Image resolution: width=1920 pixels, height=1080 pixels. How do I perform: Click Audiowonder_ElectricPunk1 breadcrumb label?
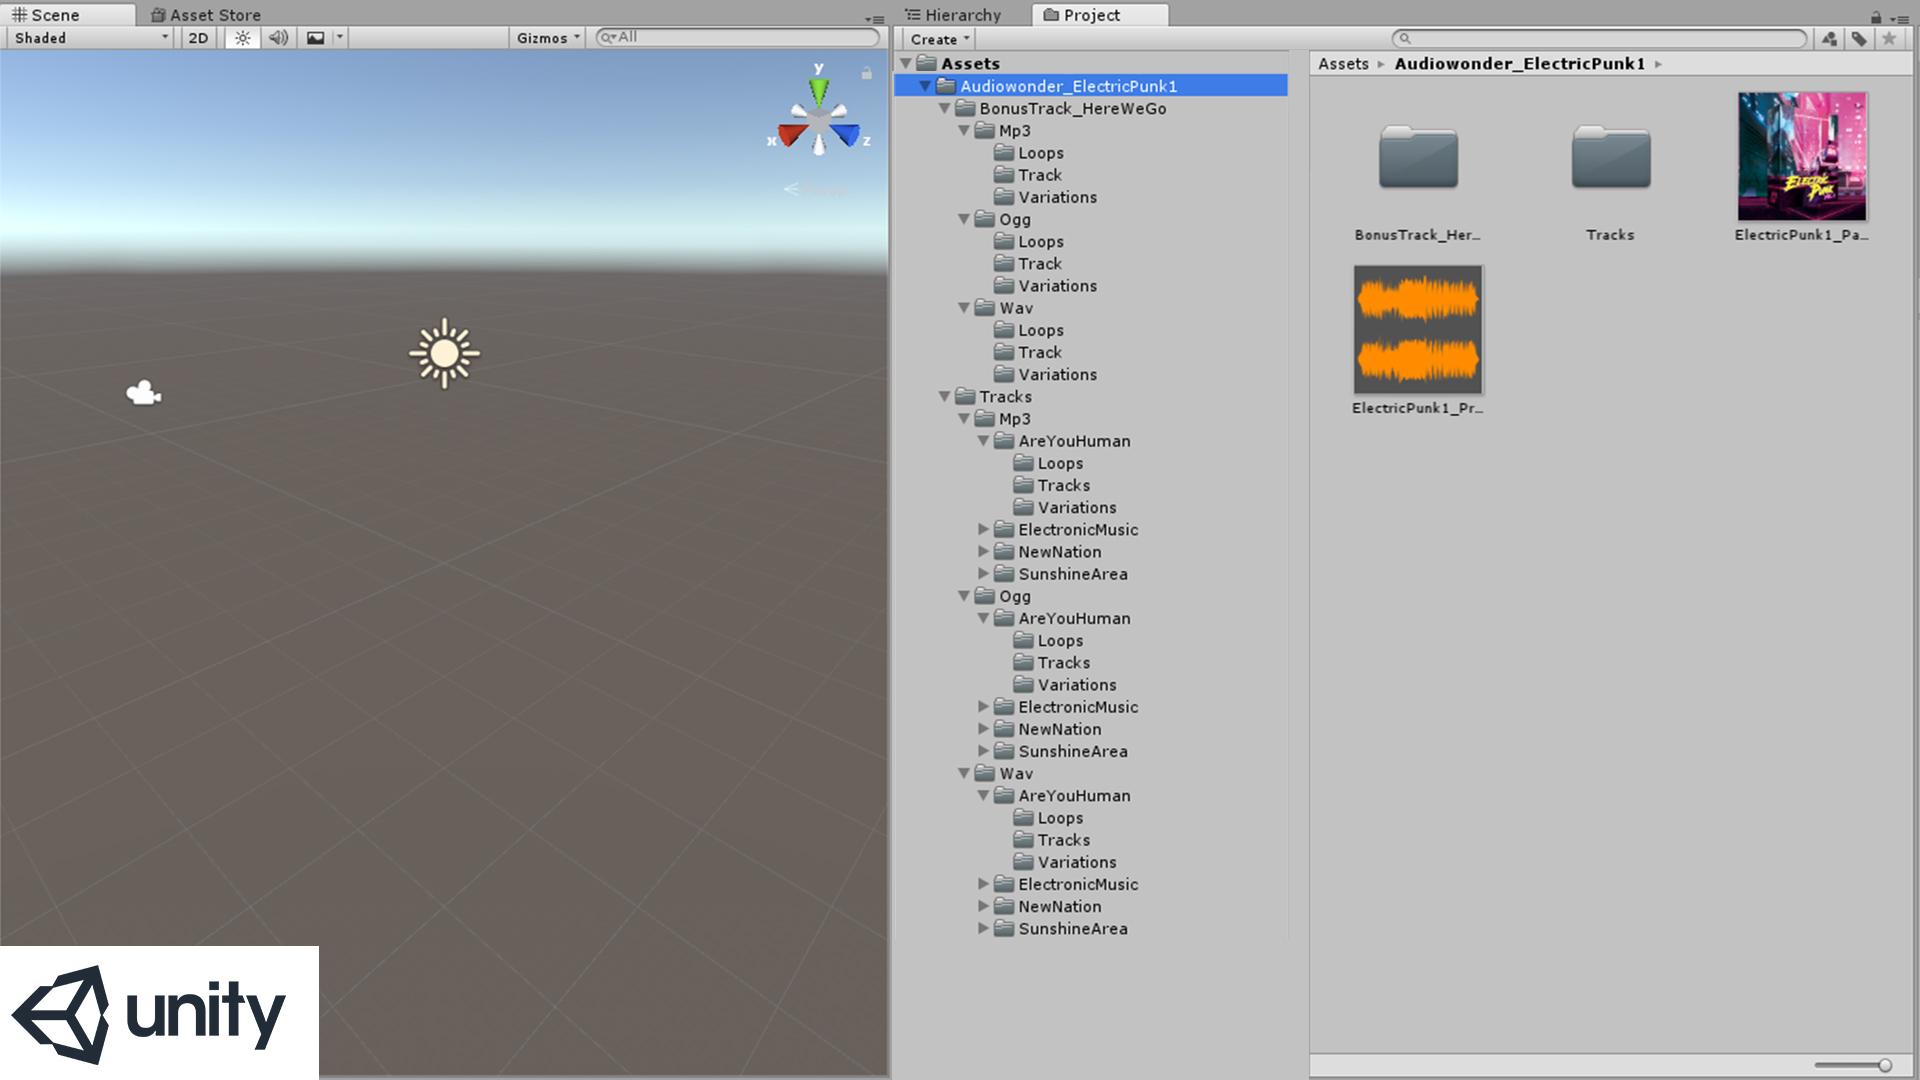[x=1519, y=63]
